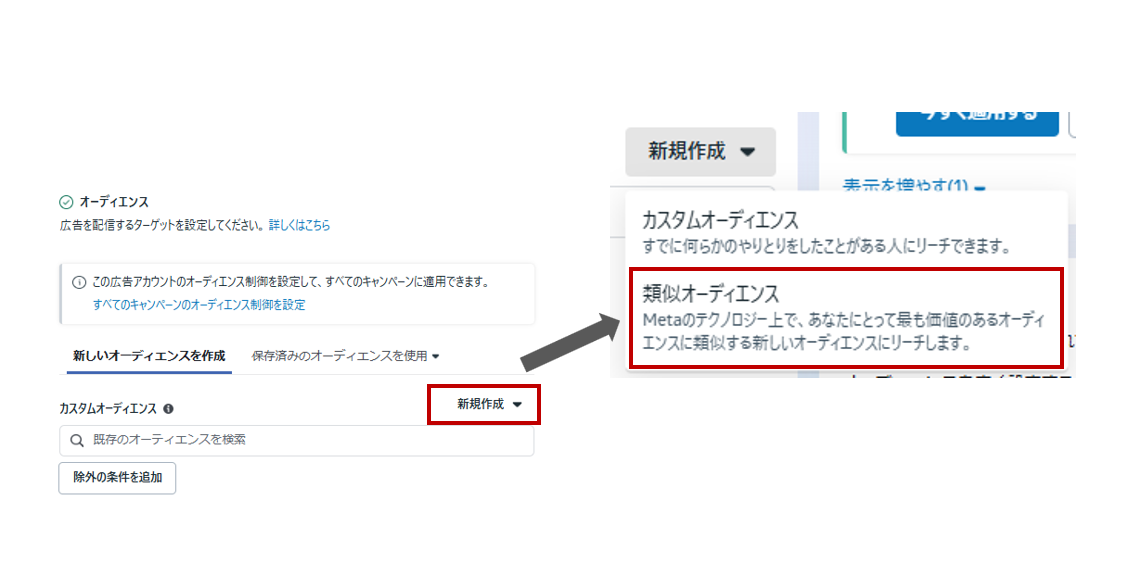Switch to the 新しいオーディエンスを作成 tab
The width and height of the screenshot is (1130, 561).
pyautogui.click(x=149, y=356)
